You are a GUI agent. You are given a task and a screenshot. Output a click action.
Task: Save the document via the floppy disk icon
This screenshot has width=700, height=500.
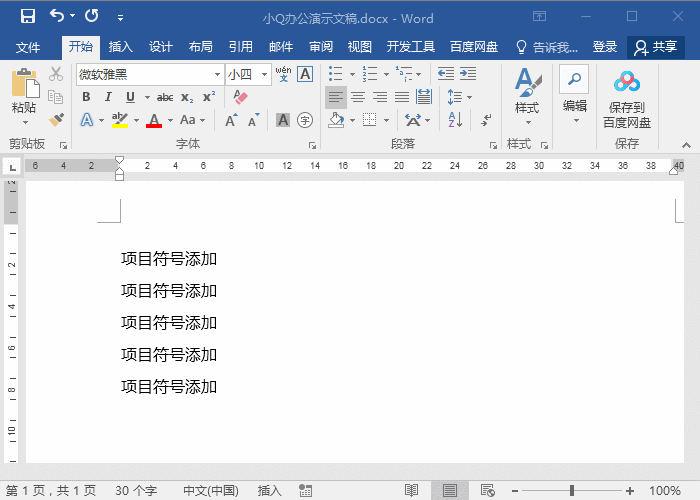pyautogui.click(x=28, y=17)
